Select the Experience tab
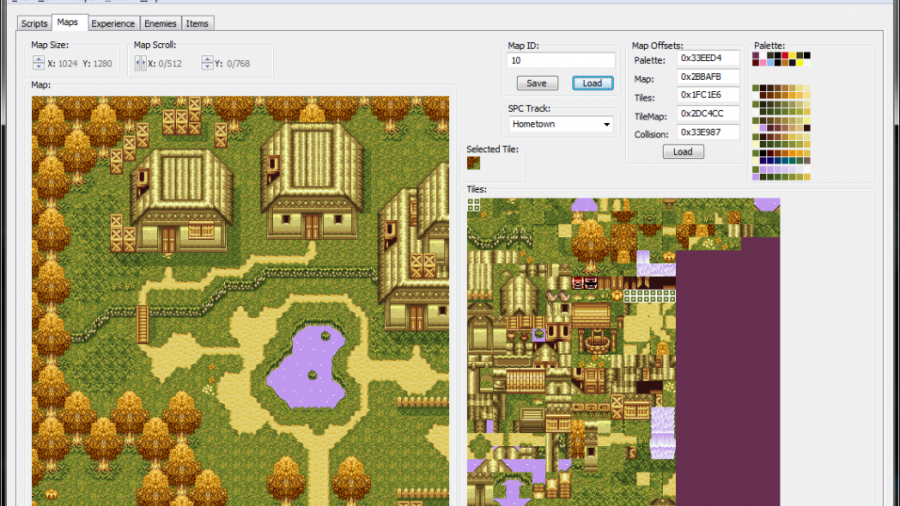 (113, 23)
